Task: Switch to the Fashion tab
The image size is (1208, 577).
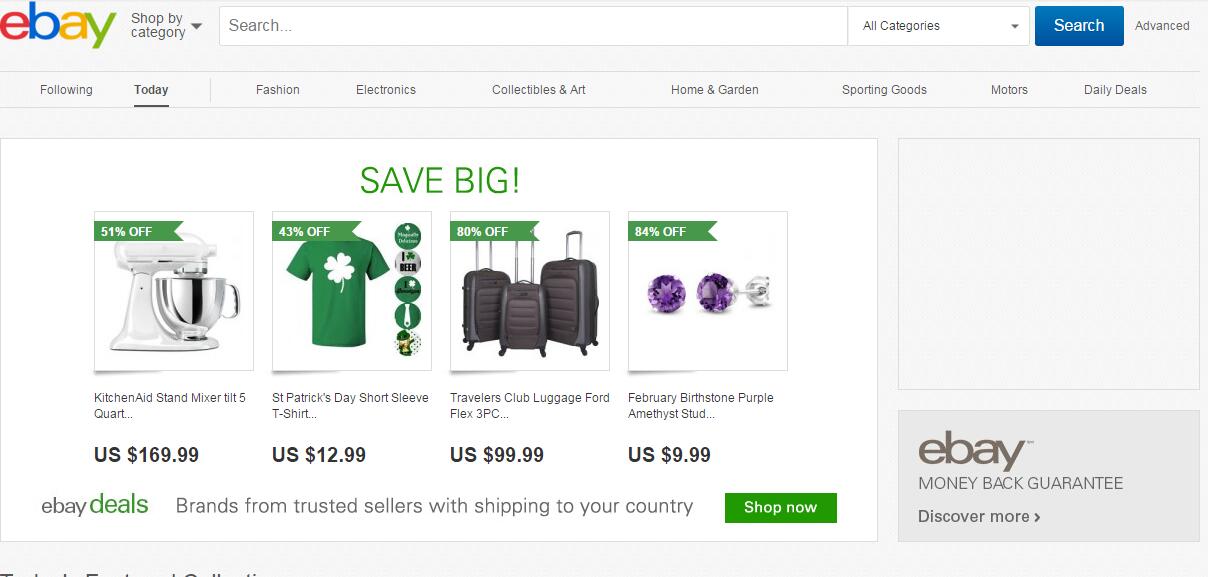Action: click(x=278, y=90)
